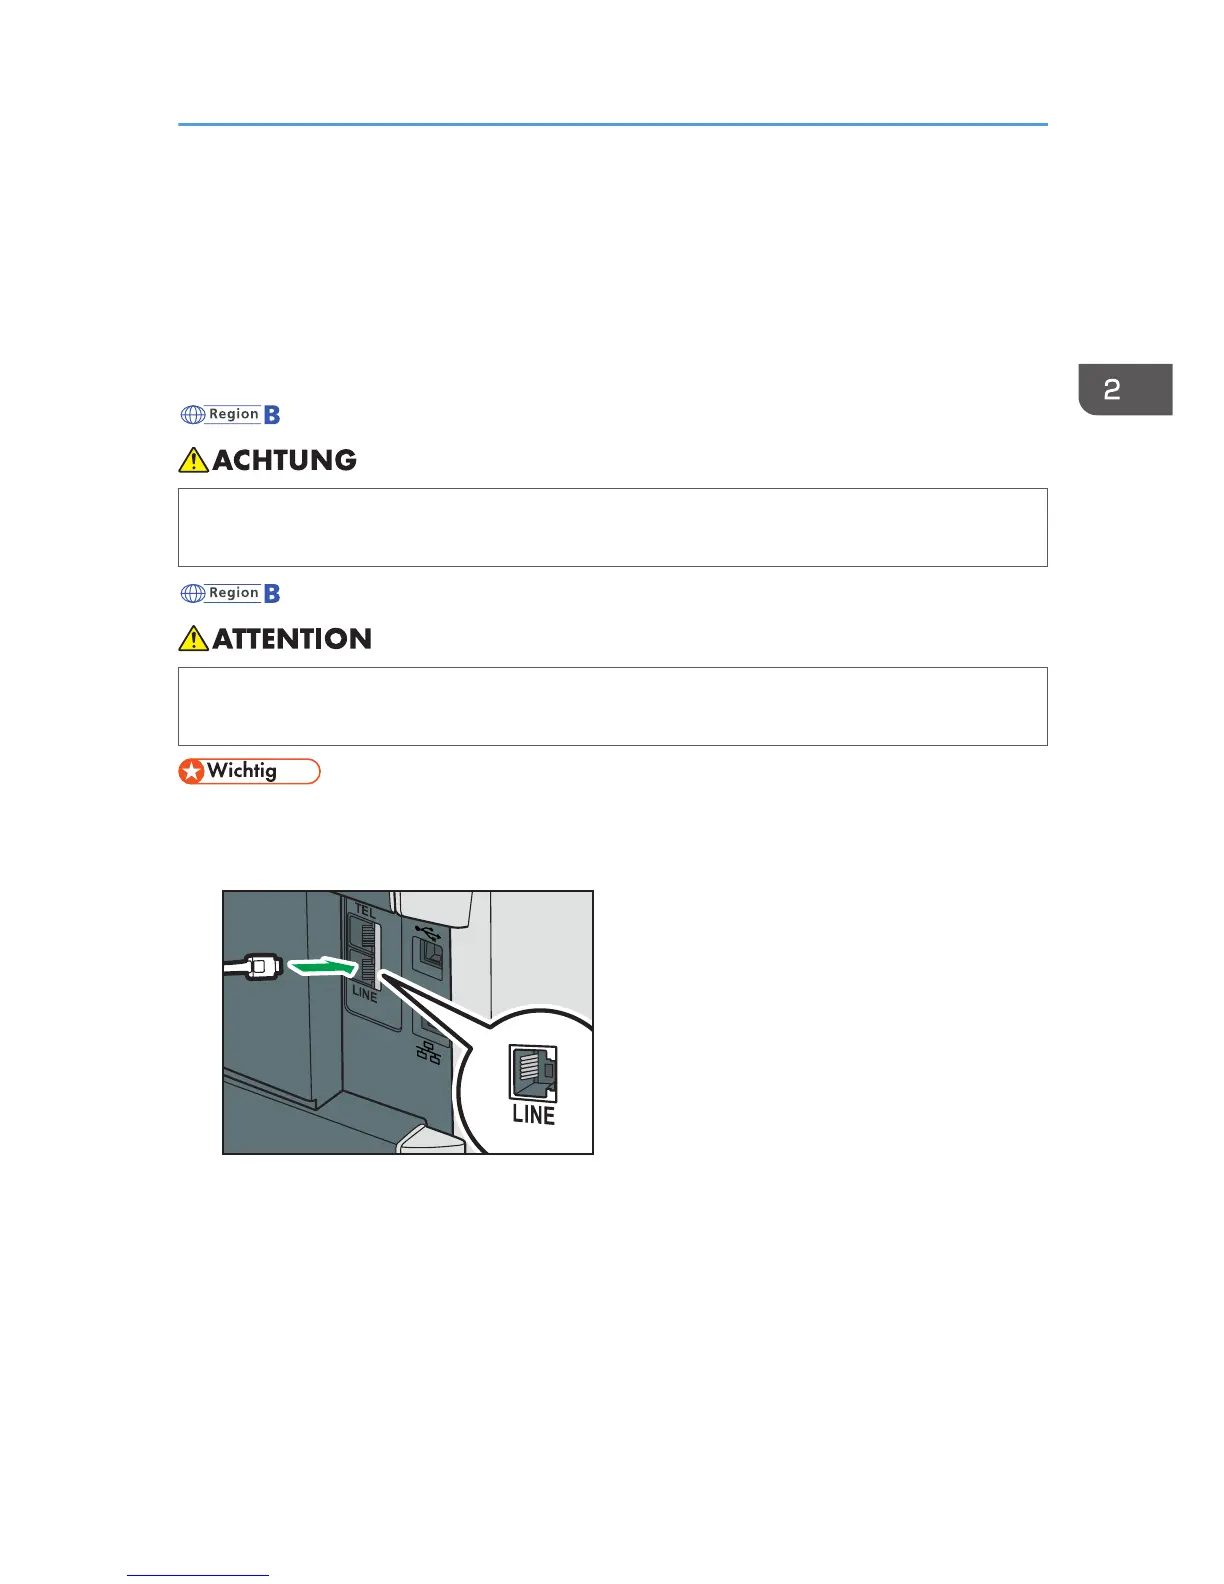Click the green arrow pointing to the port
Image resolution: width=1224 pixels, height=1584 pixels.
(x=322, y=967)
